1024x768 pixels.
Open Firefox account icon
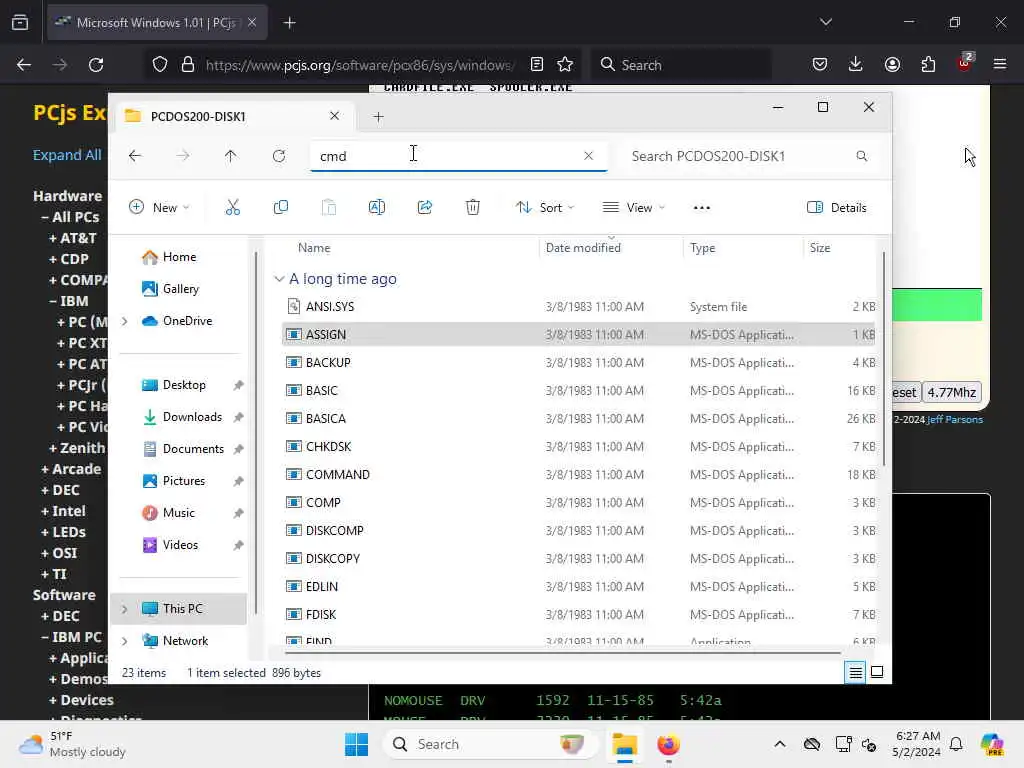pos(892,65)
